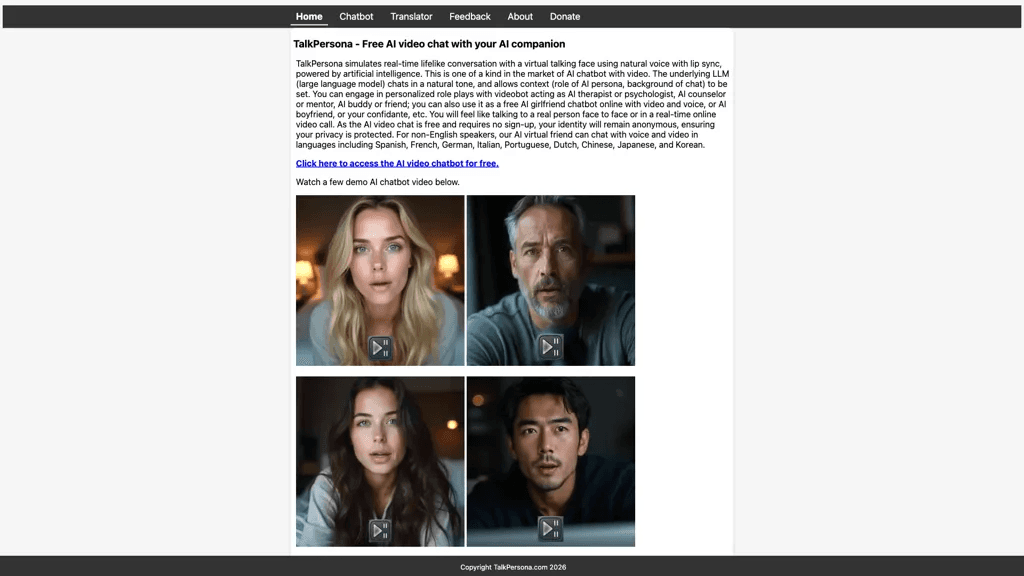Navigate to the Feedback page

(470, 16)
